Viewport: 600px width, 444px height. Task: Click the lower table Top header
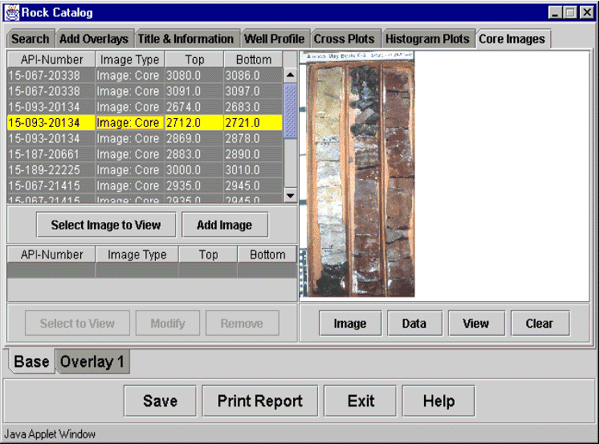[x=208, y=255]
